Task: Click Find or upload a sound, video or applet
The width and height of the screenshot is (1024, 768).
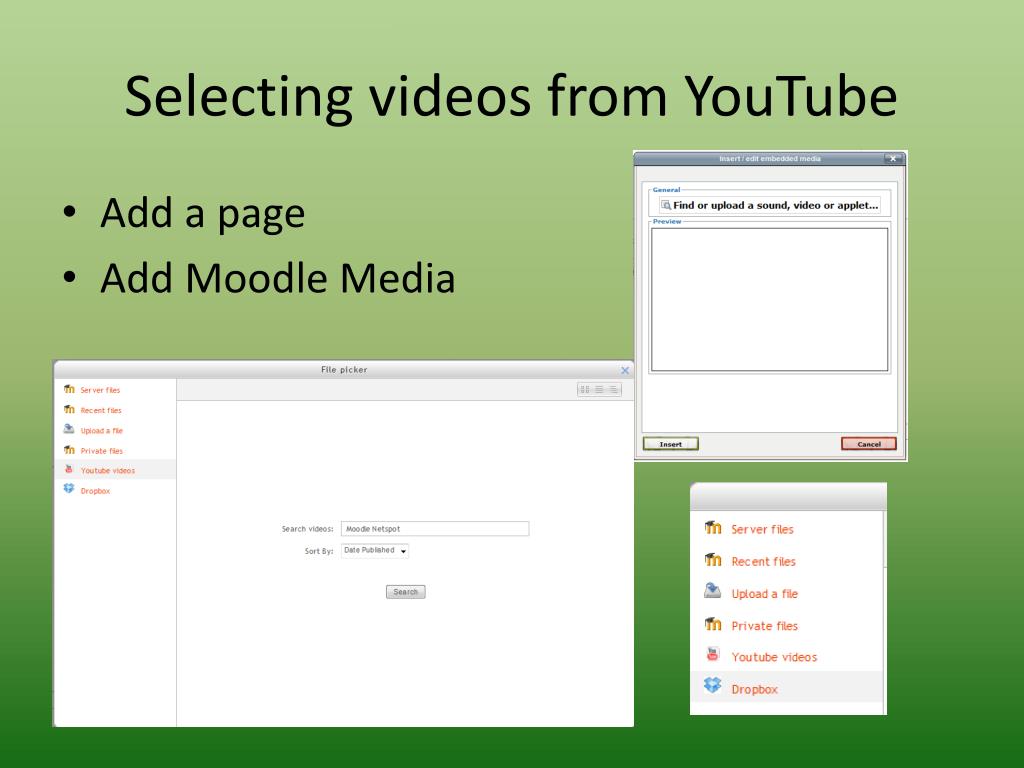Action: pyautogui.click(x=769, y=205)
